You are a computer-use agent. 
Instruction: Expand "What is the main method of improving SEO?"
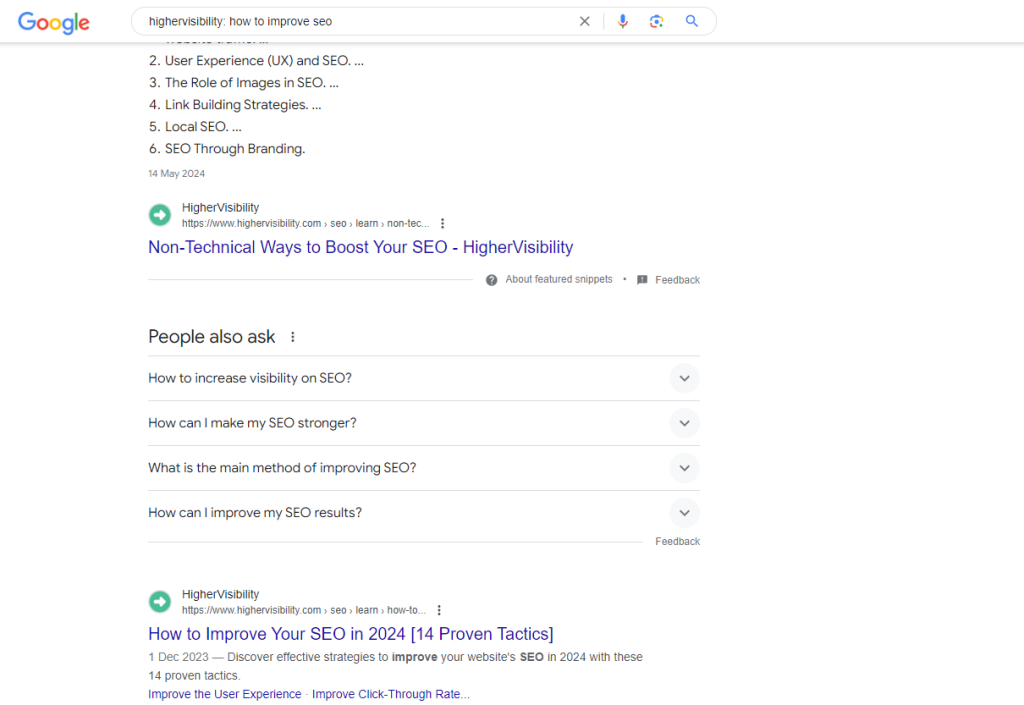click(684, 468)
